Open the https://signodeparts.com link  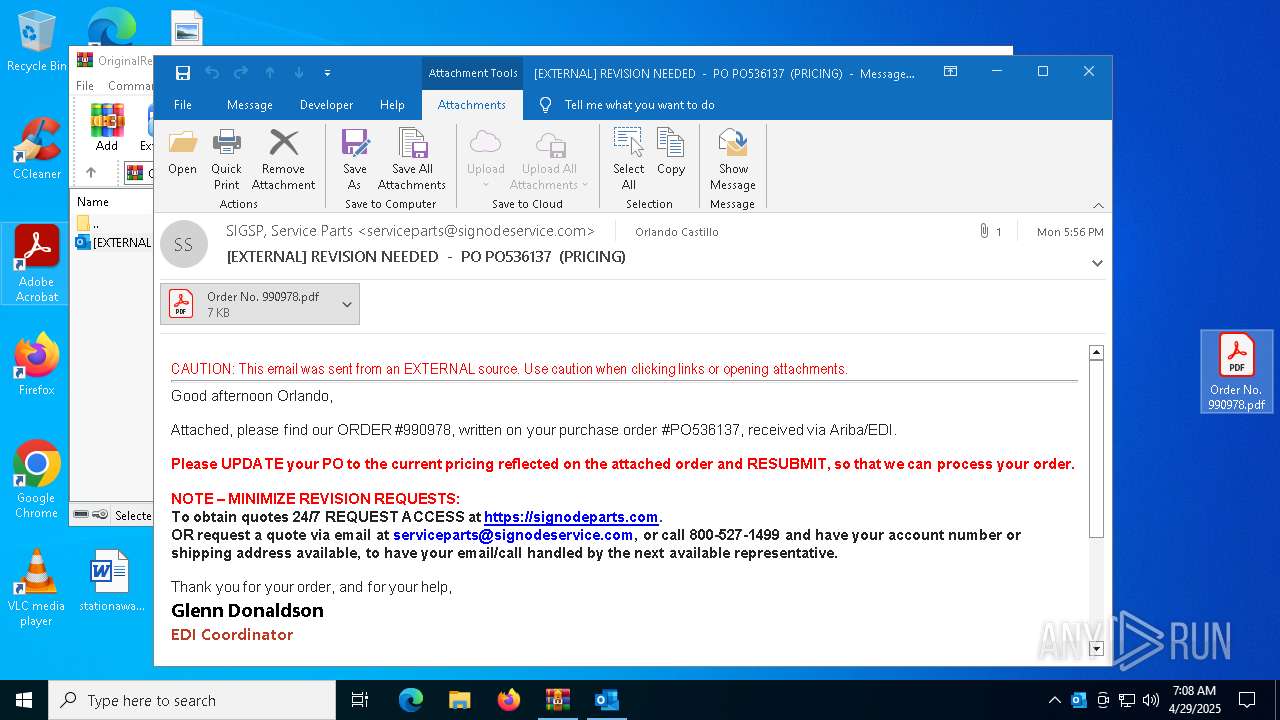(x=571, y=517)
